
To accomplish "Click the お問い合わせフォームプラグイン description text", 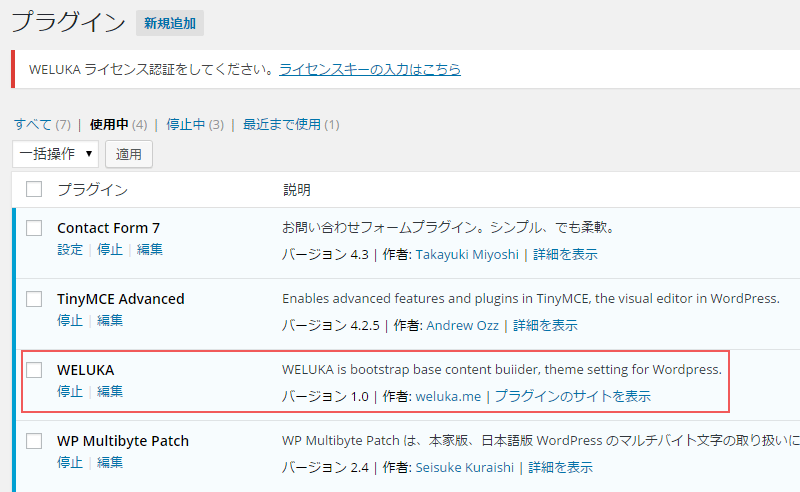I will (x=448, y=227).
